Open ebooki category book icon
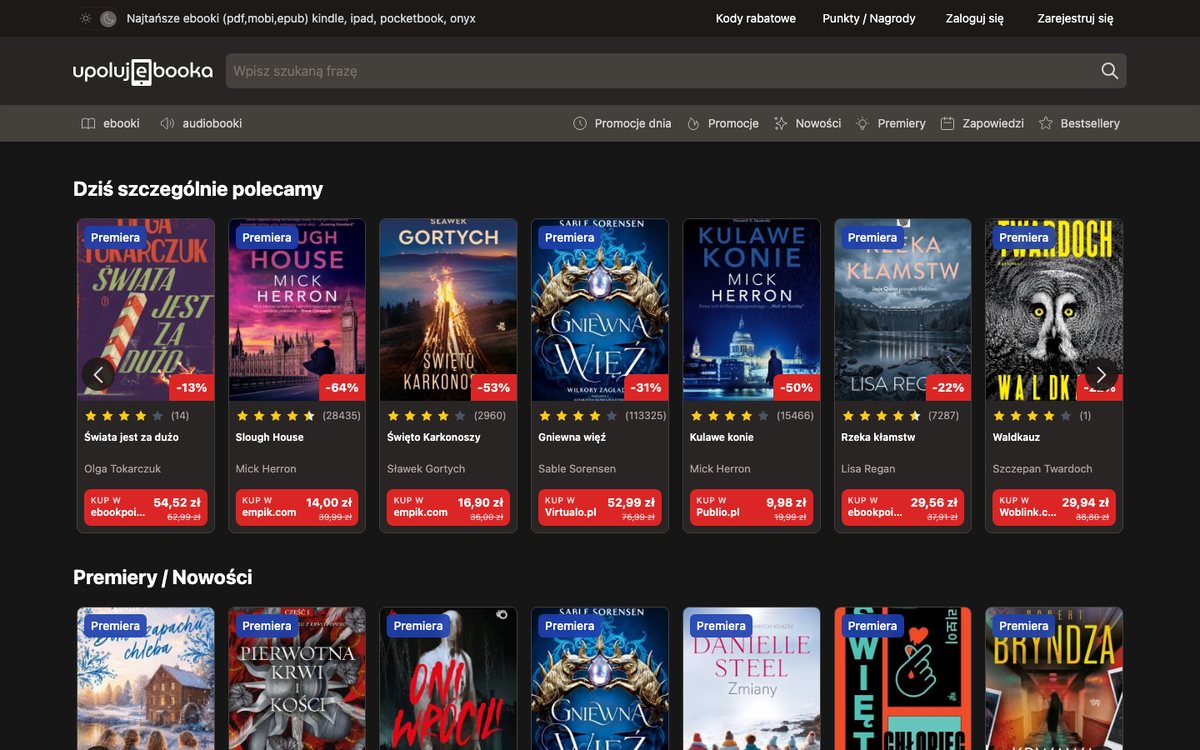Image resolution: width=1200 pixels, height=750 pixels. tap(88, 124)
